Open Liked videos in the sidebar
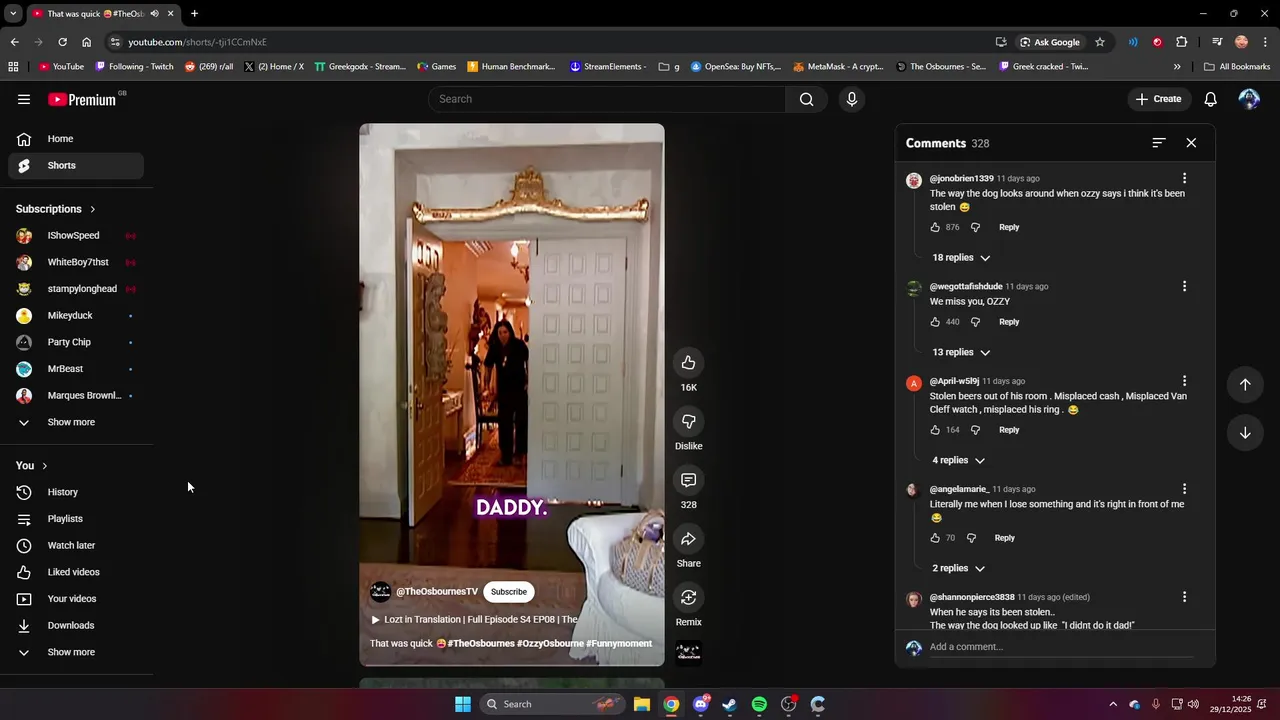Viewport: 1280px width, 720px height. [x=76, y=572]
